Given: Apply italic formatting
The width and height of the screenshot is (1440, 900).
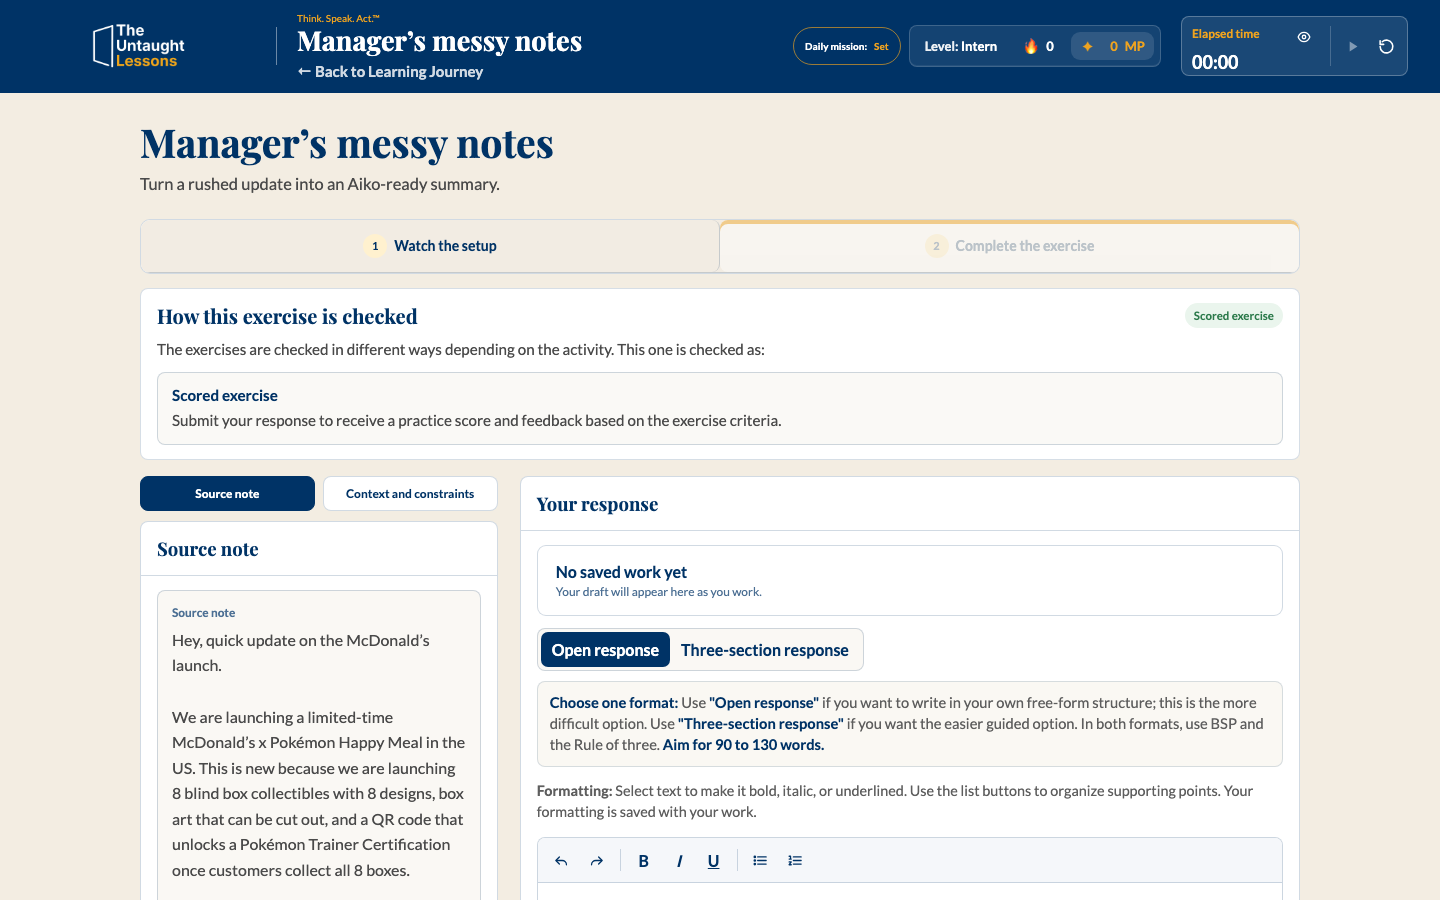Looking at the screenshot, I should 679,861.
